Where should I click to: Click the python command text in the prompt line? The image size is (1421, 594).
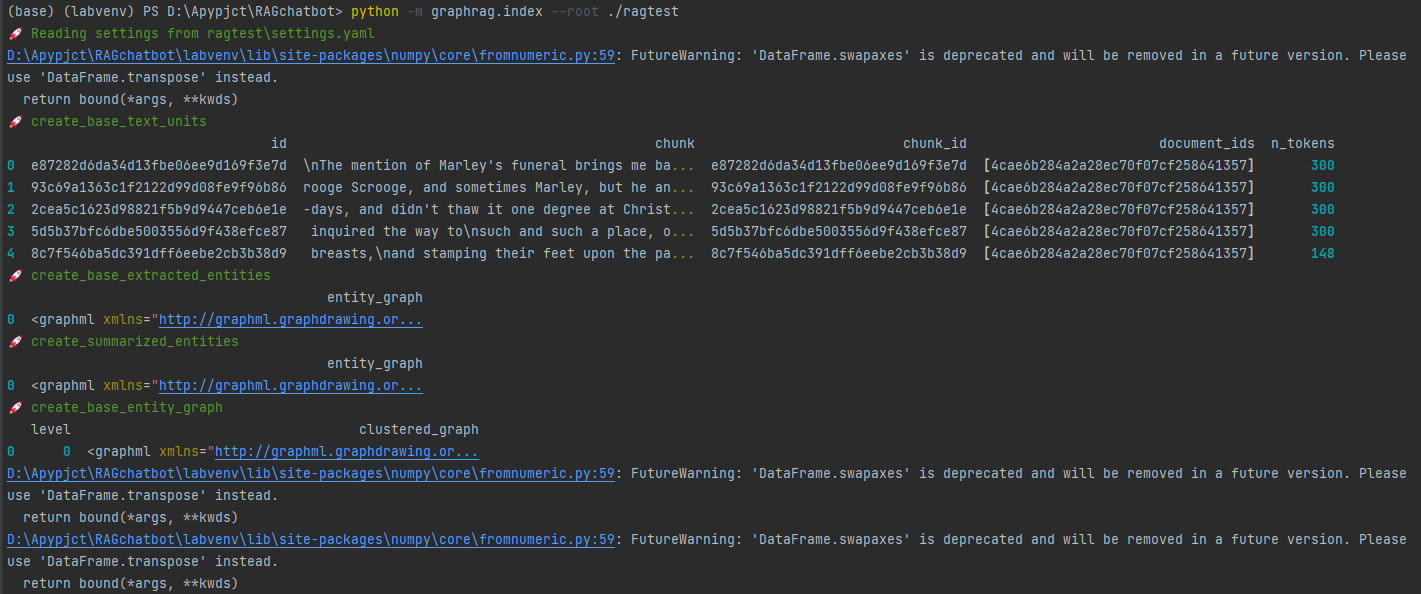(x=375, y=12)
